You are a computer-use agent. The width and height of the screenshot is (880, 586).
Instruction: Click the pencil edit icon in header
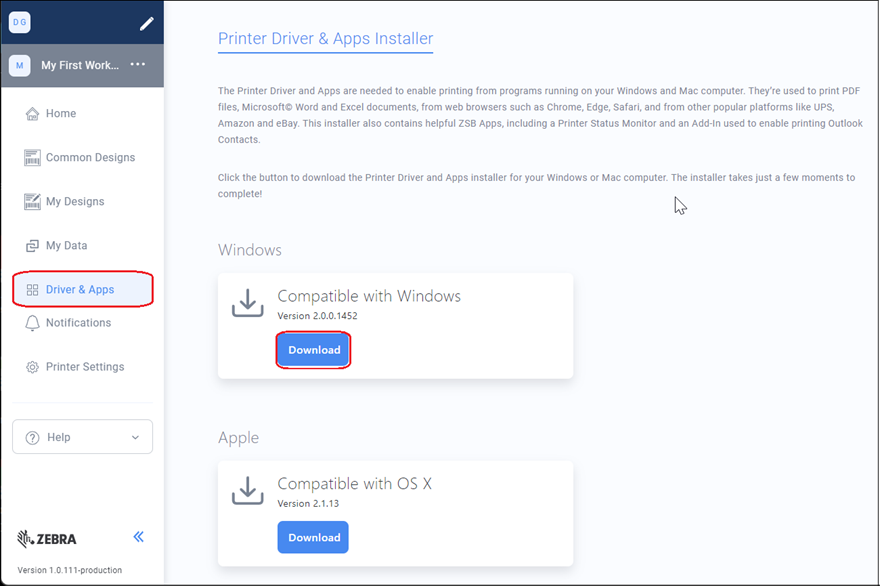click(x=147, y=23)
